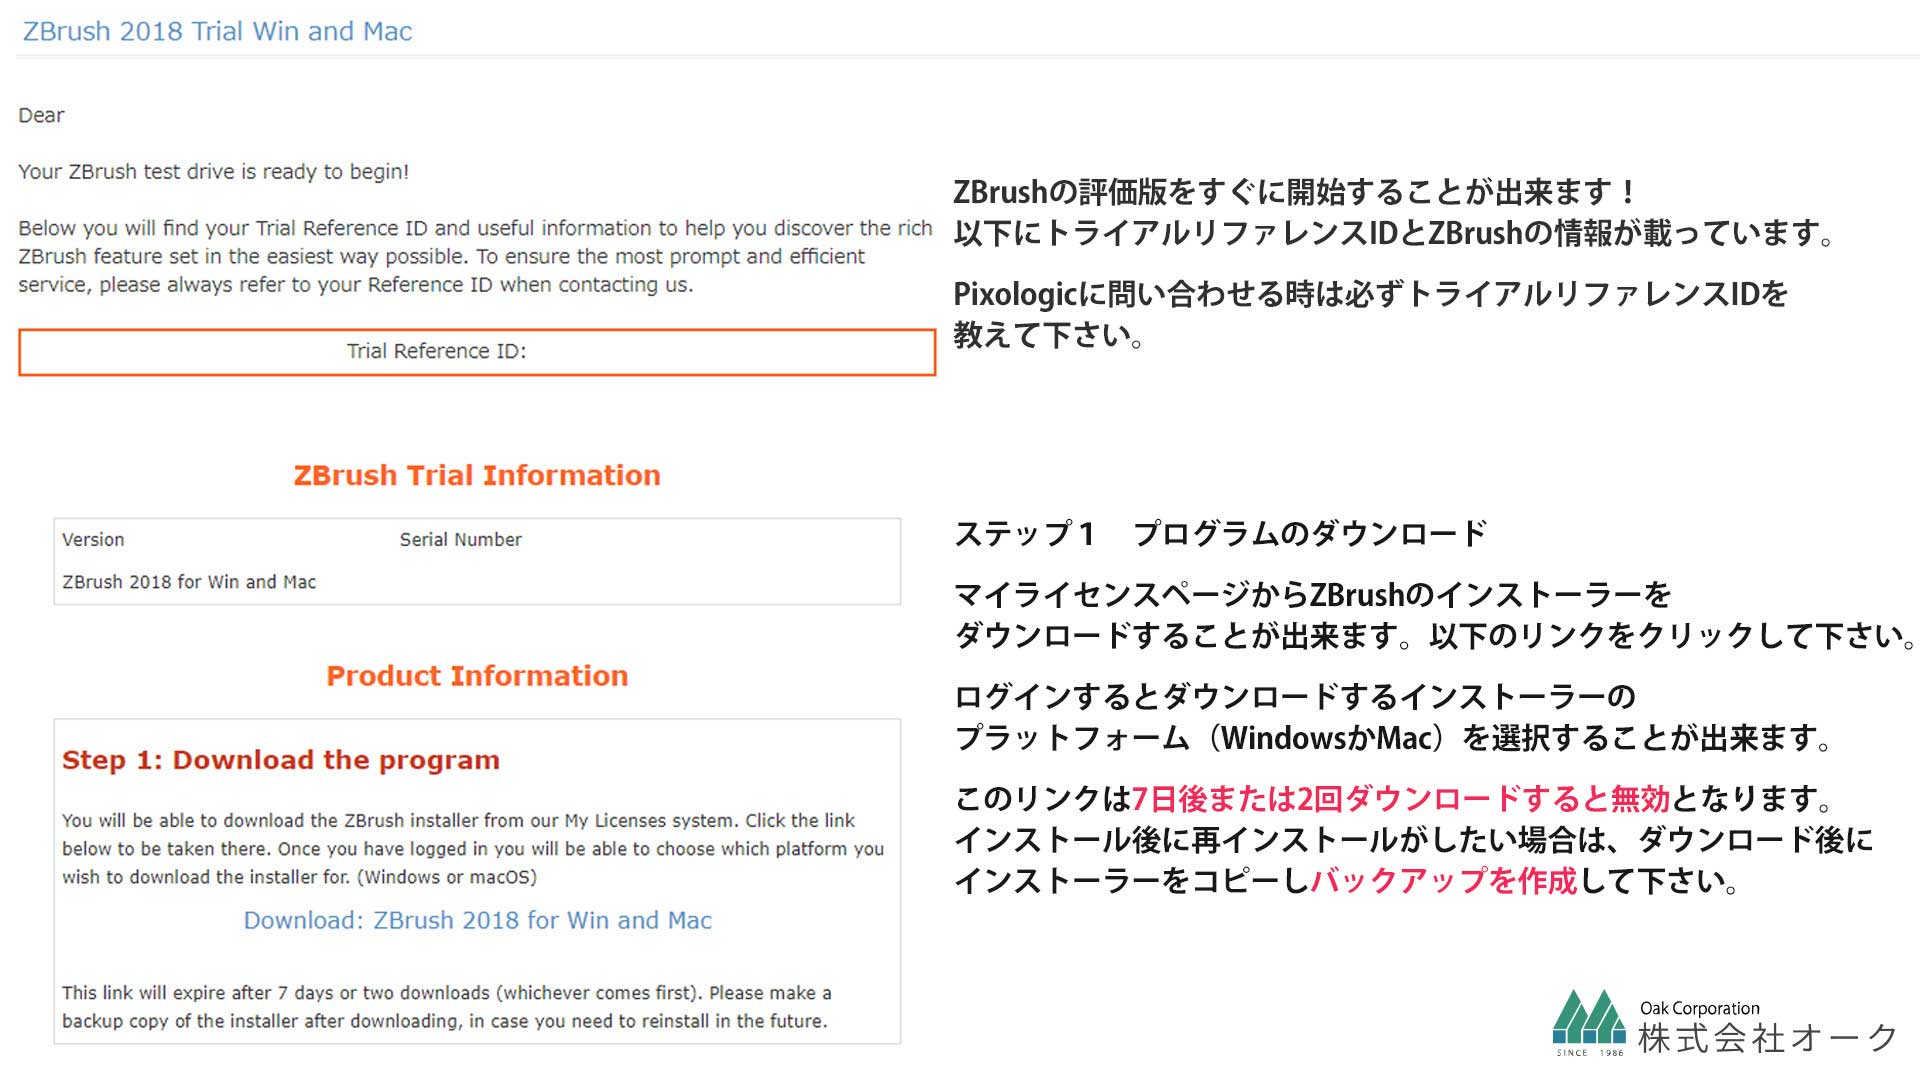
Task: Click the 'ZBrush 2018 for Win and Mac' version value
Action: point(189,582)
